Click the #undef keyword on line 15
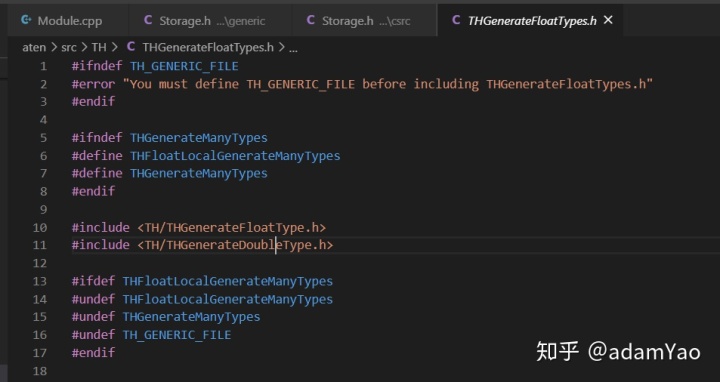This screenshot has width=720, height=382. [x=93, y=317]
